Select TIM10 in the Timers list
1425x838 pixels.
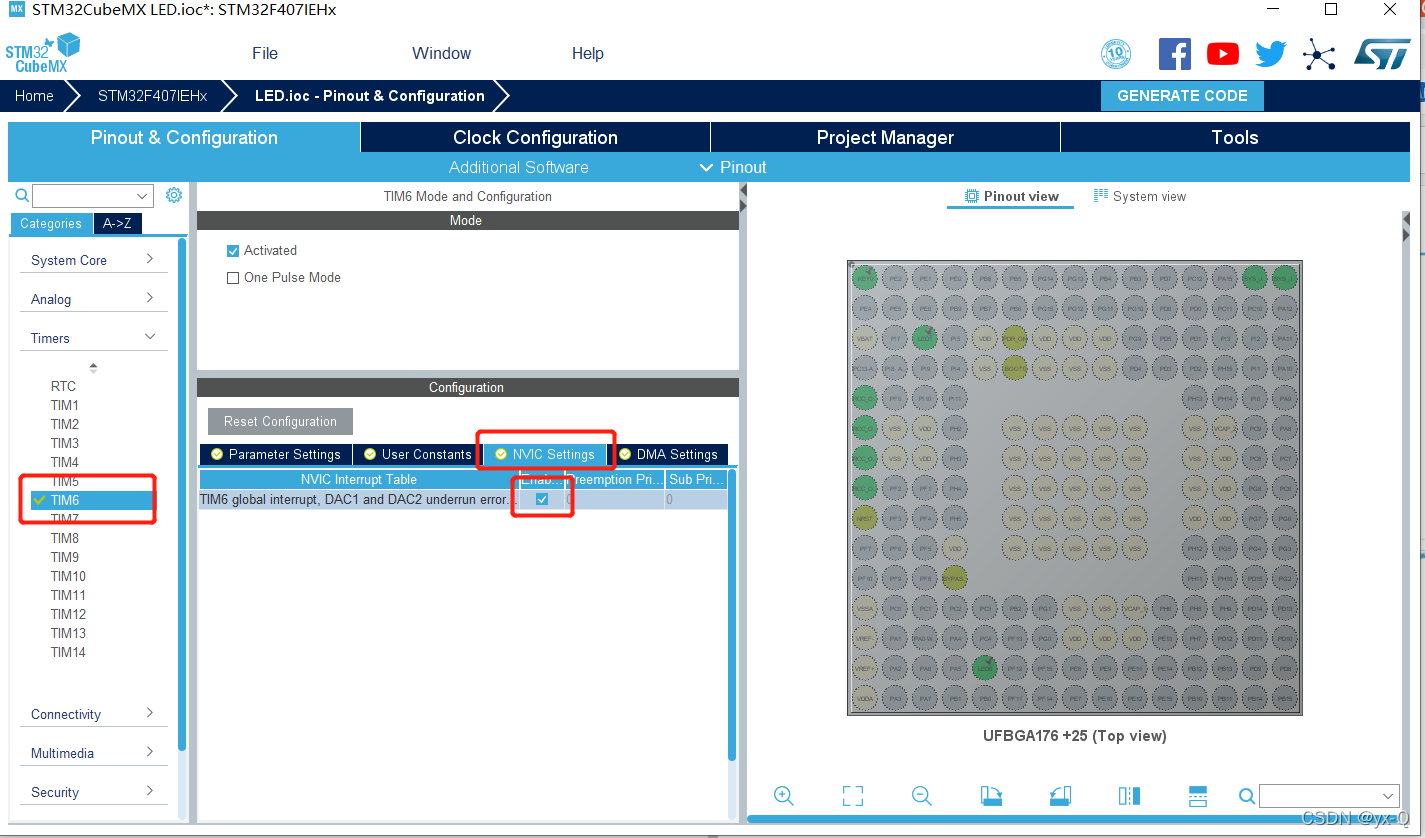(x=68, y=576)
